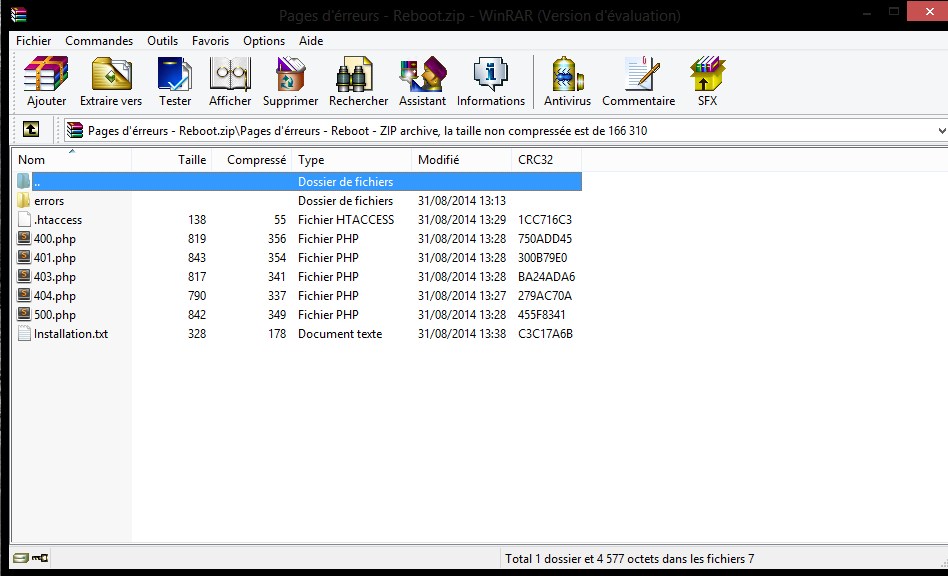
Task: Click the date 31/08/2014 13:27
Action: (x=462, y=296)
